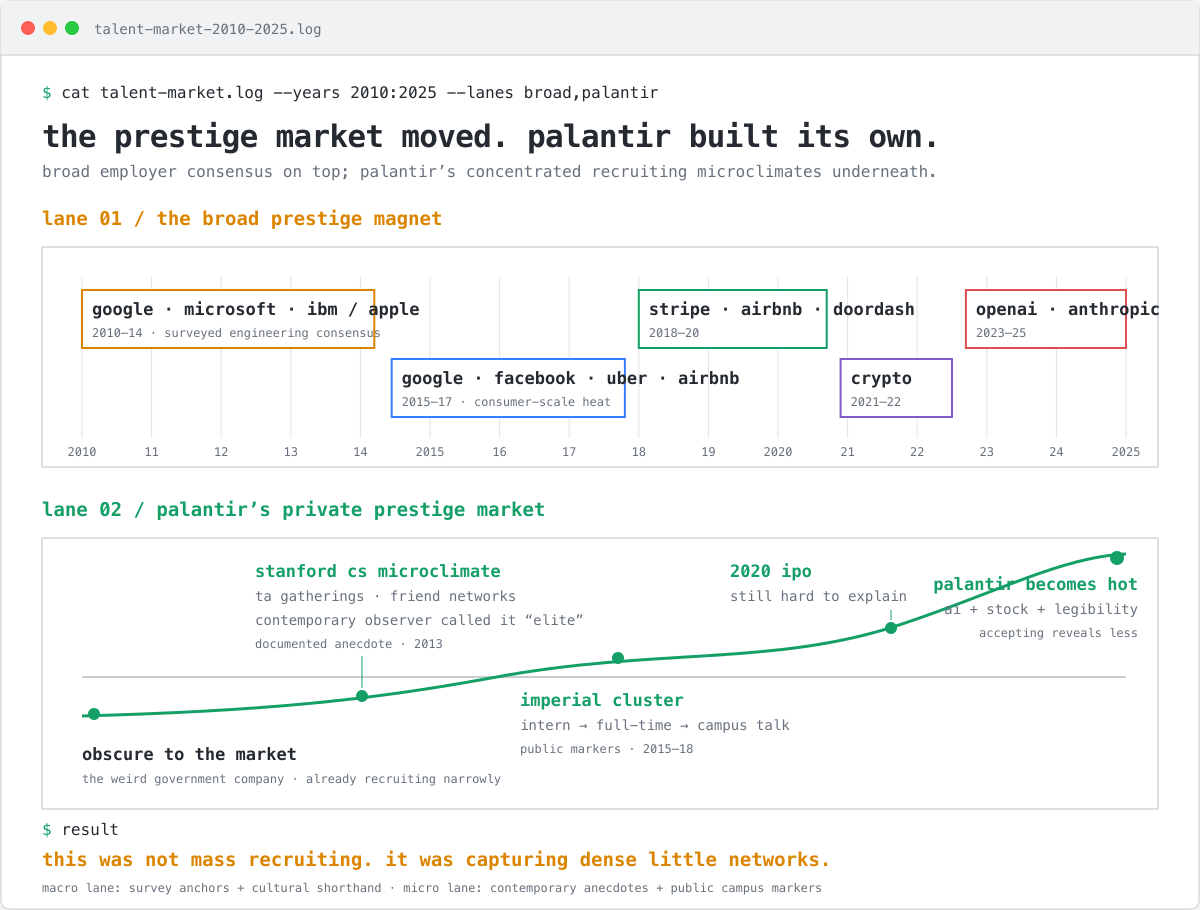Screen dimensions: 1200x910
Task: Click the axis tick labeled 12
Action: pos(221,452)
